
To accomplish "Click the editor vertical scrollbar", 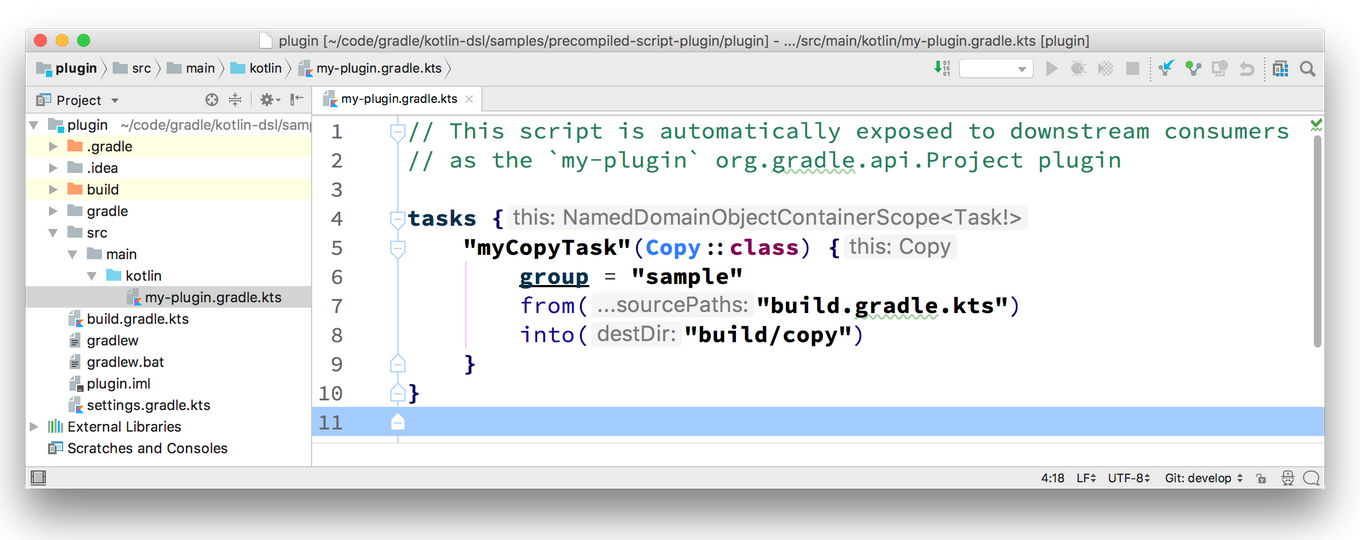I will coord(1317,240).
